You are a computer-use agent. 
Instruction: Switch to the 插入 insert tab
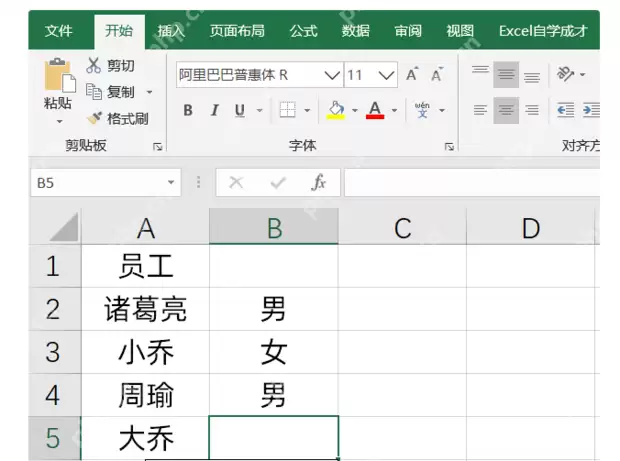click(171, 31)
